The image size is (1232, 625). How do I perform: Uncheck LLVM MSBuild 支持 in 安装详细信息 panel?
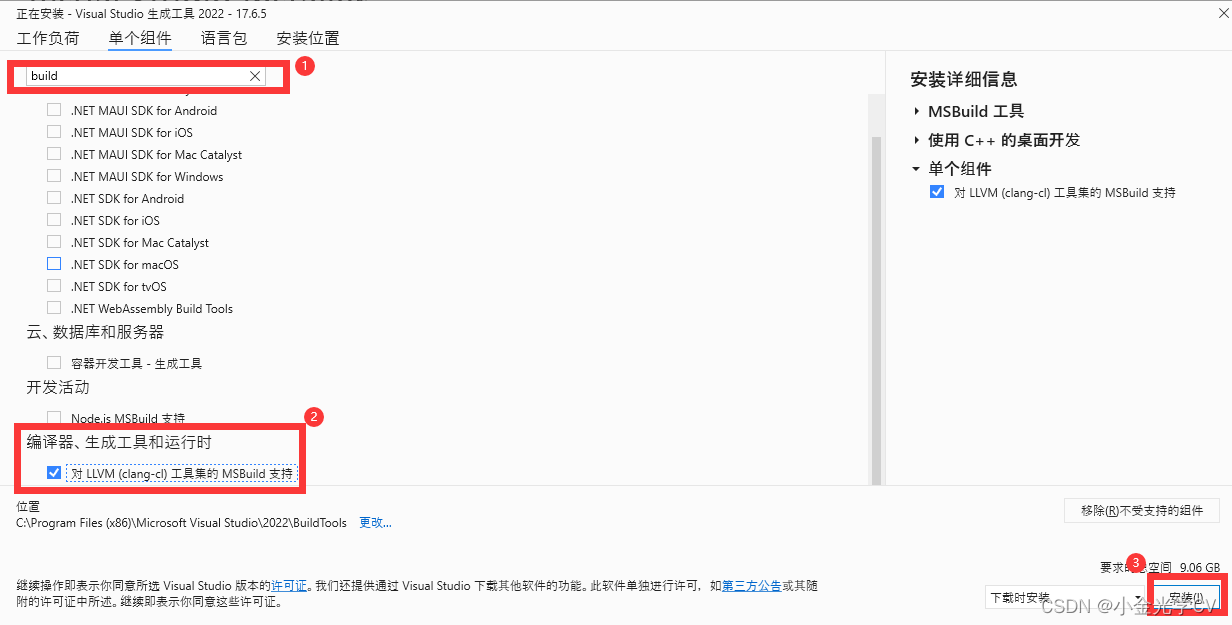click(937, 192)
